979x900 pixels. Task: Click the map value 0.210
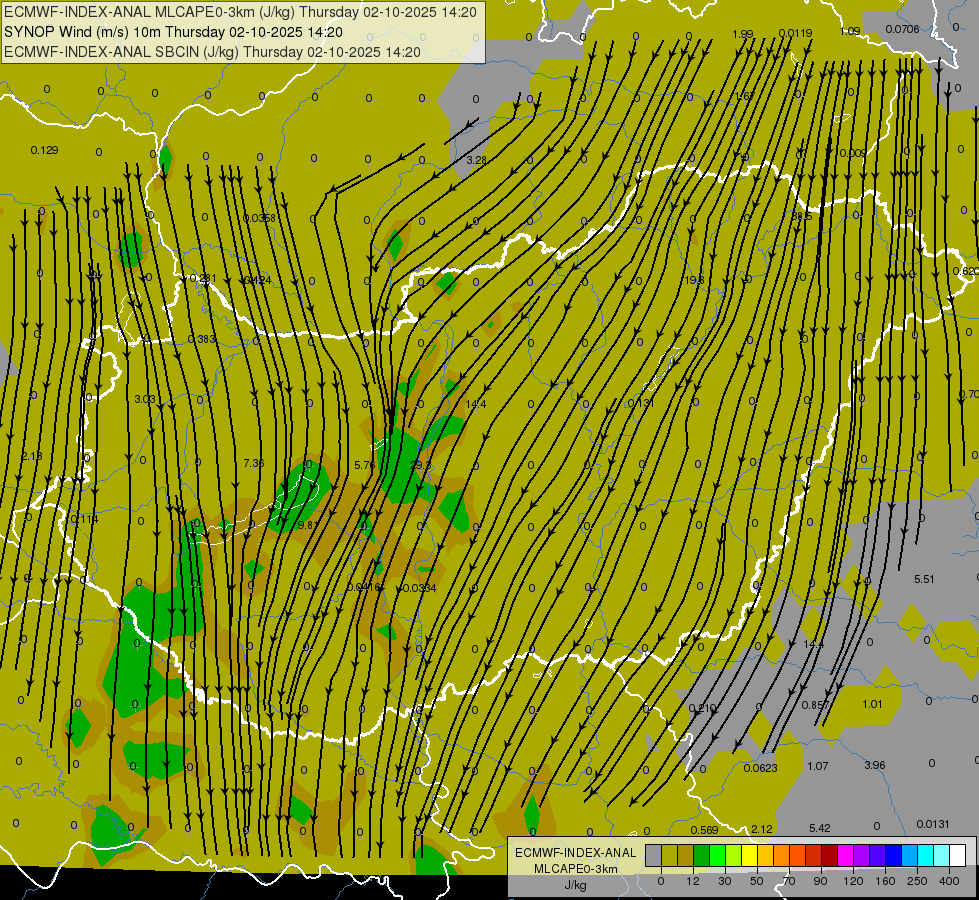click(702, 708)
